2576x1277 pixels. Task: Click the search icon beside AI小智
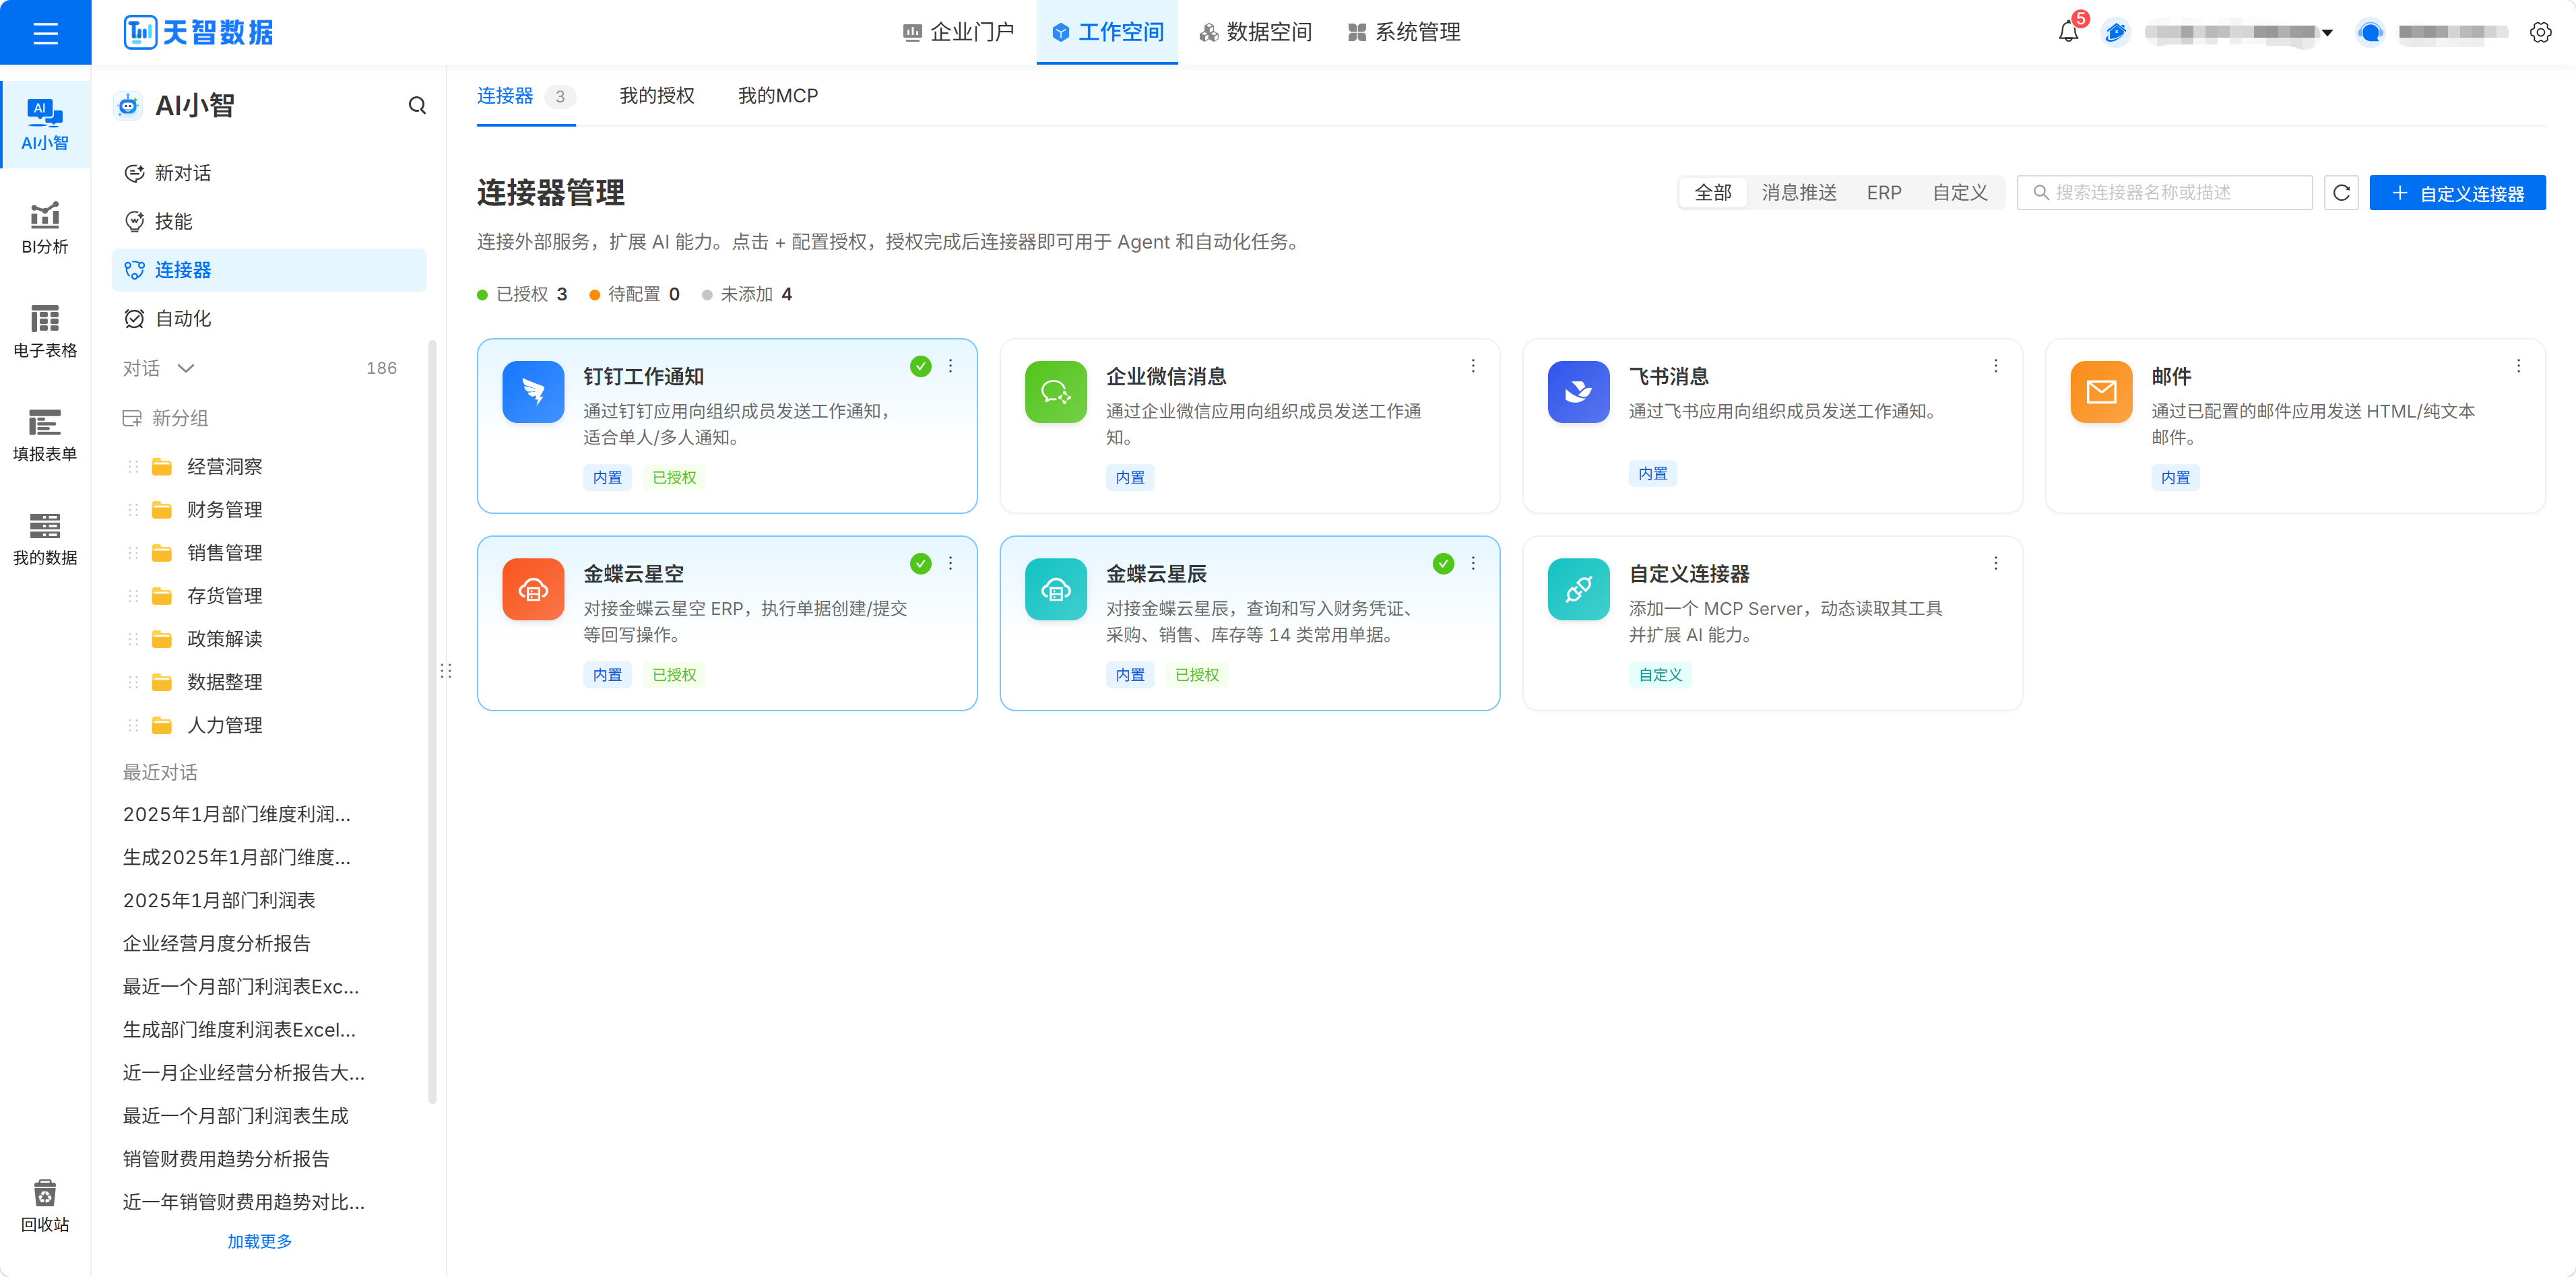[417, 105]
